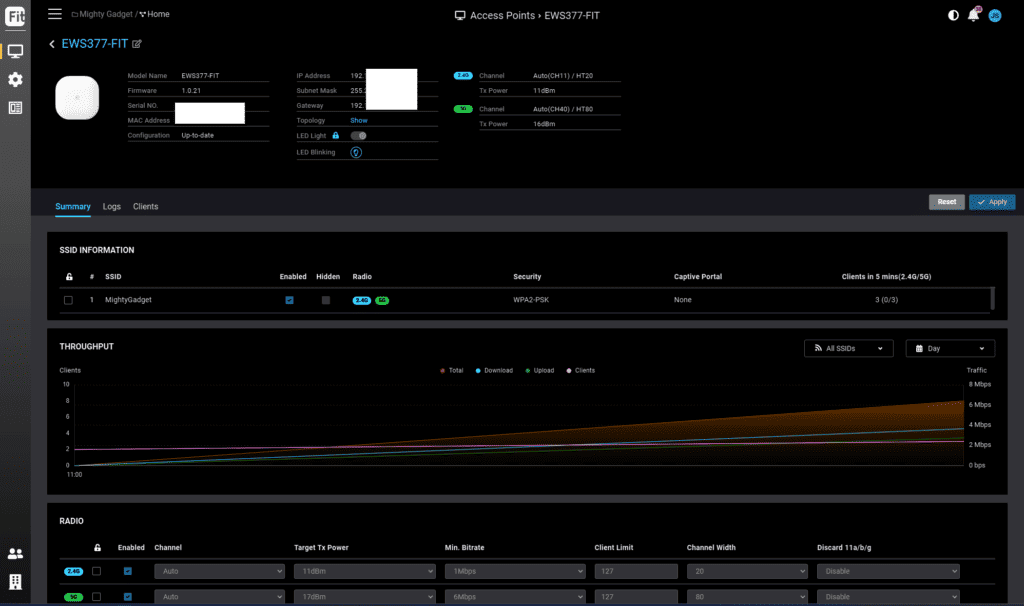The image size is (1024, 606).
Task: Click the Show topology link
Action: [x=358, y=120]
